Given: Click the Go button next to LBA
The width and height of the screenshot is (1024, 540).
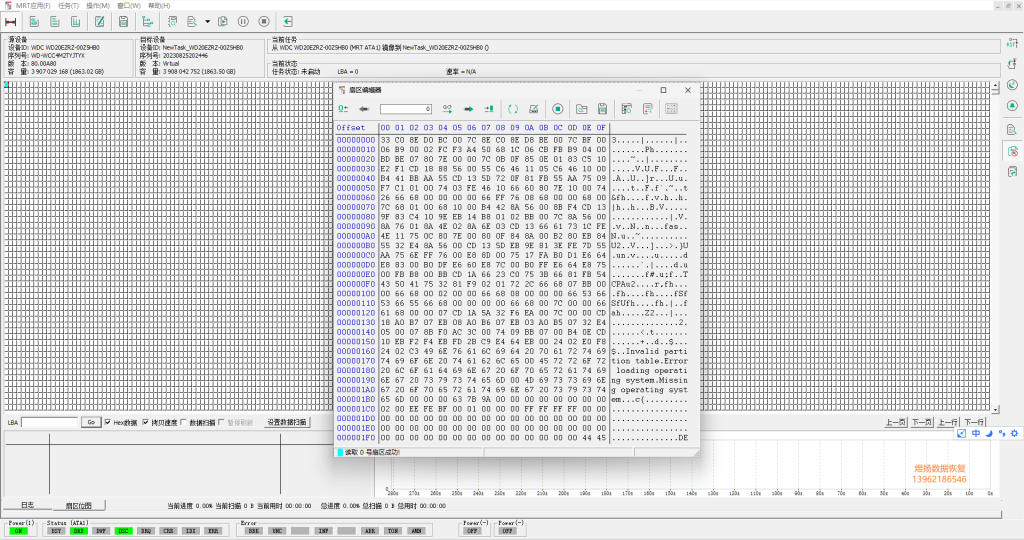Looking at the screenshot, I should click(x=91, y=422).
